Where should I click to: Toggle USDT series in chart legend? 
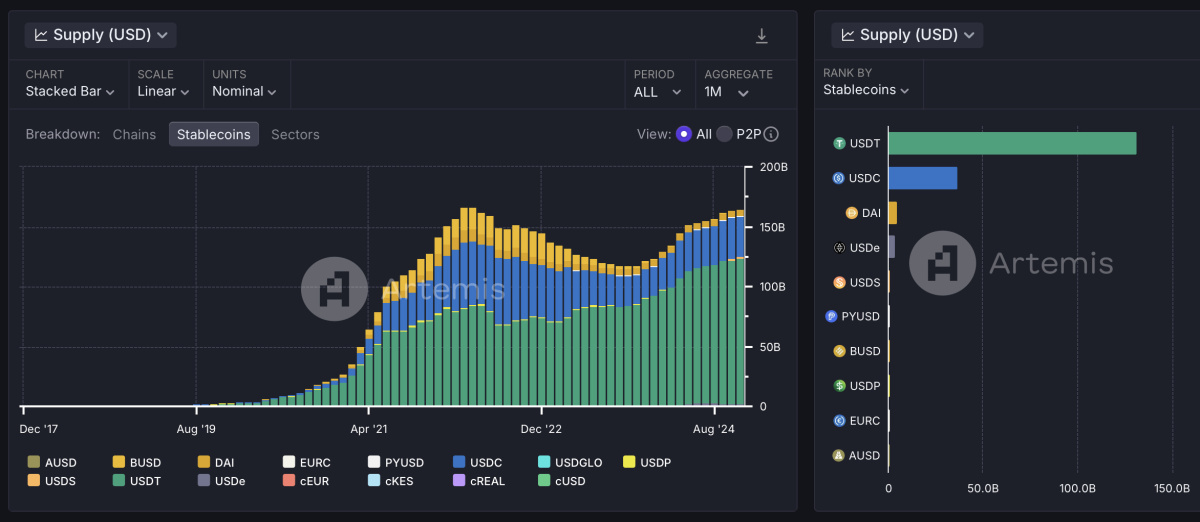(138, 480)
